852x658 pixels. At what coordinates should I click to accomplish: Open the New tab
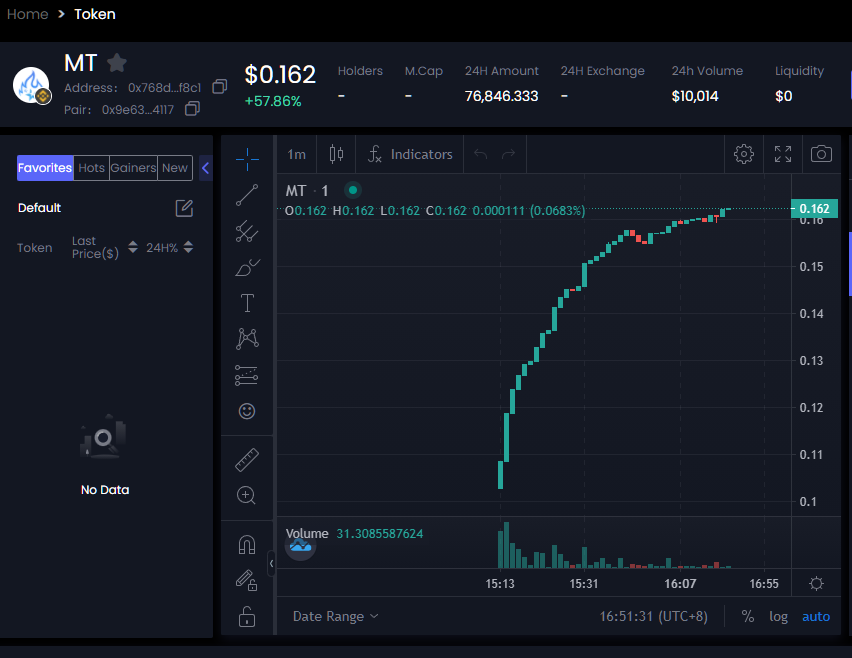point(175,168)
